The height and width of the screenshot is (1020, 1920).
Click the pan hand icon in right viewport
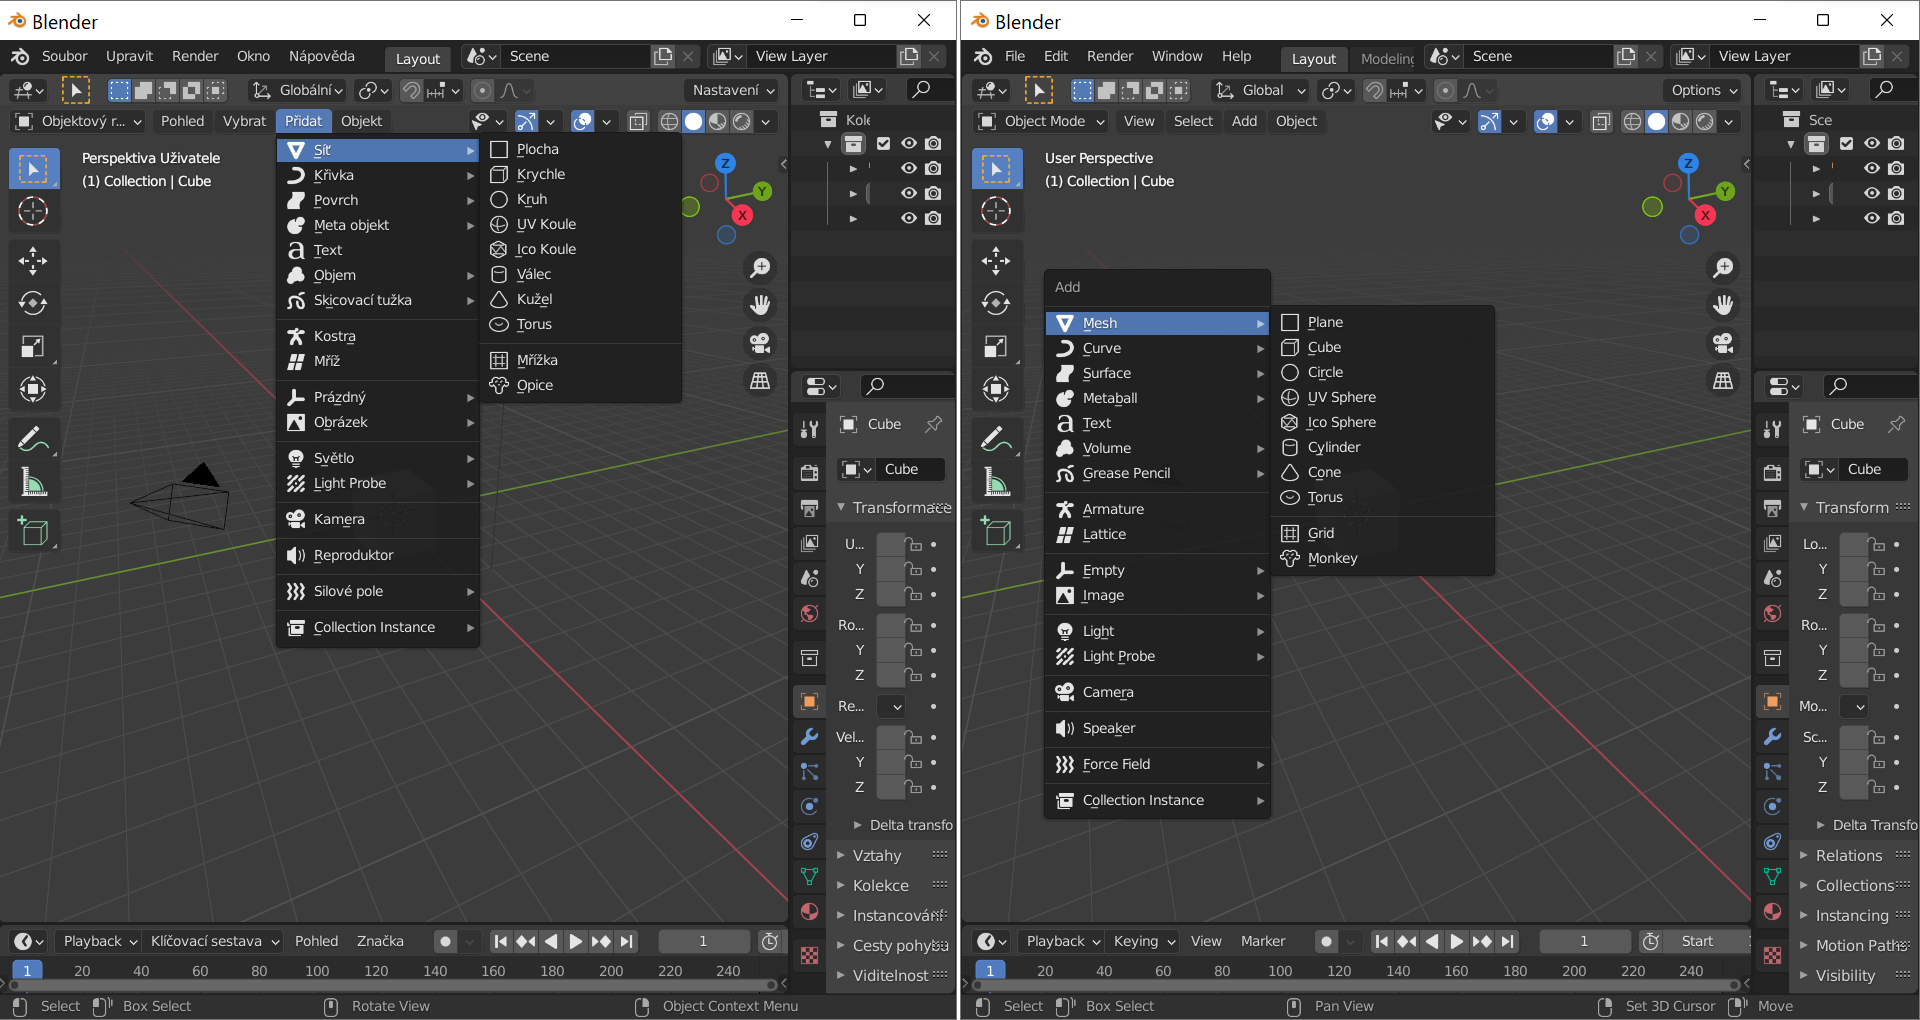click(1723, 305)
